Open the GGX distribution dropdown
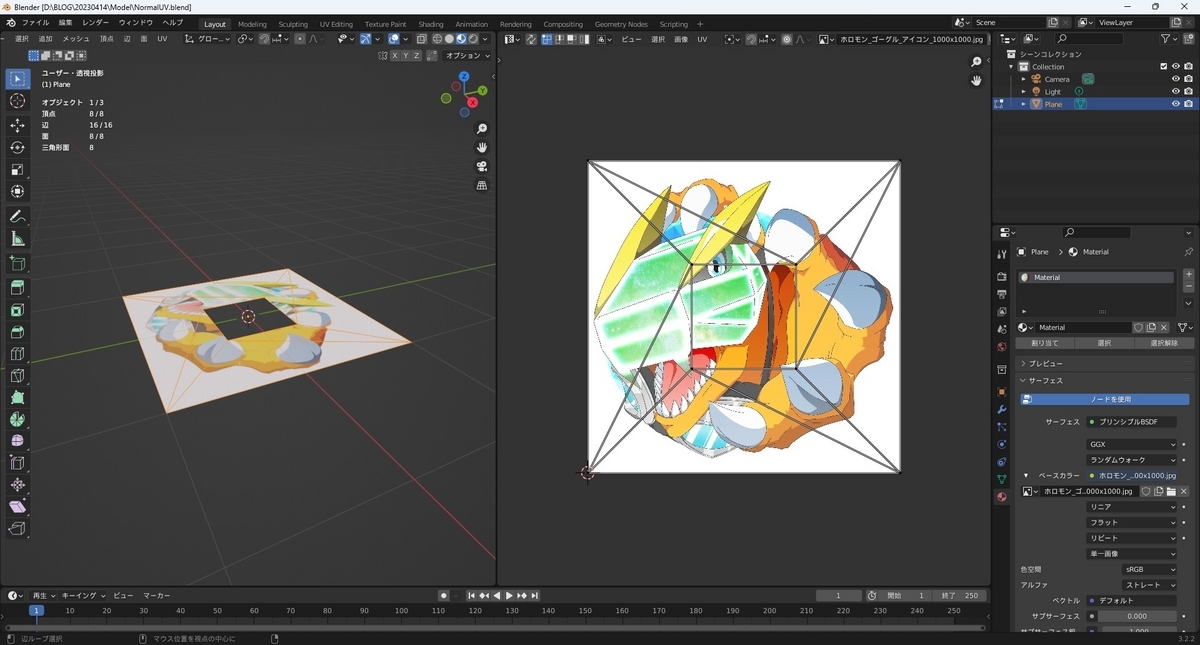 [x=1131, y=444]
